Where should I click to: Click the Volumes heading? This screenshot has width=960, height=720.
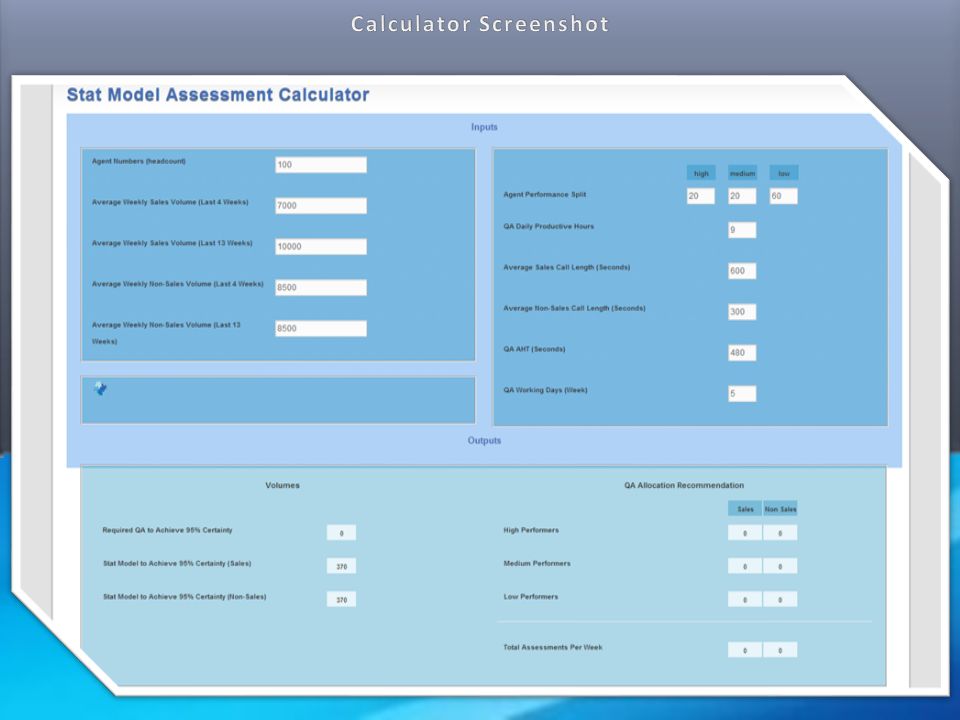pos(282,485)
